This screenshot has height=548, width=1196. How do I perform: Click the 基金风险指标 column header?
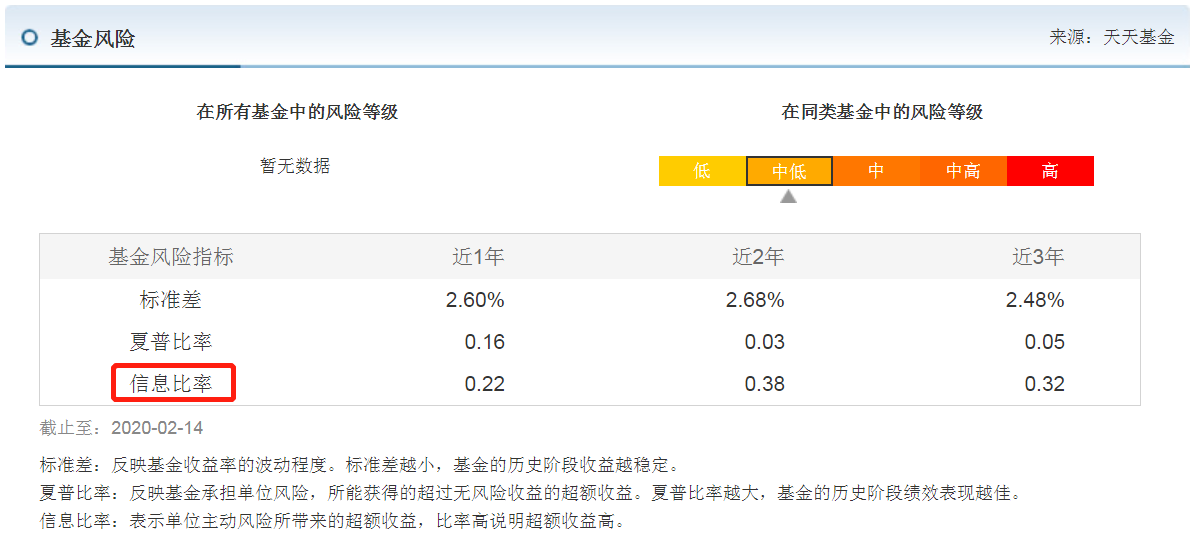(171, 257)
